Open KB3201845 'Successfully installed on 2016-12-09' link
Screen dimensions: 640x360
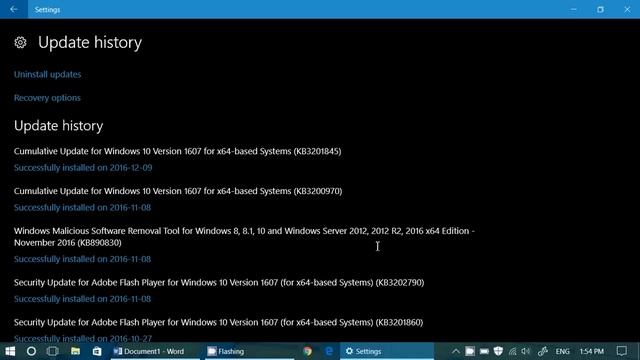83,168
